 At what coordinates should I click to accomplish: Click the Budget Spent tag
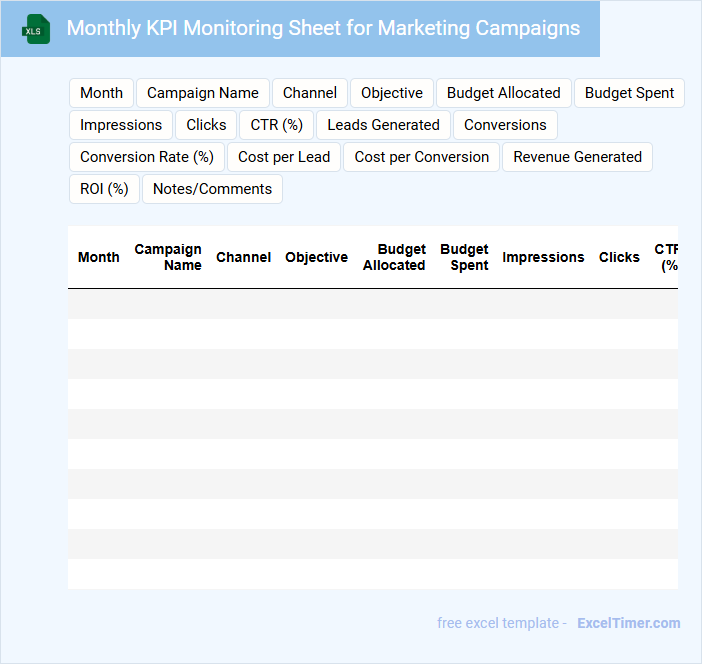click(629, 93)
